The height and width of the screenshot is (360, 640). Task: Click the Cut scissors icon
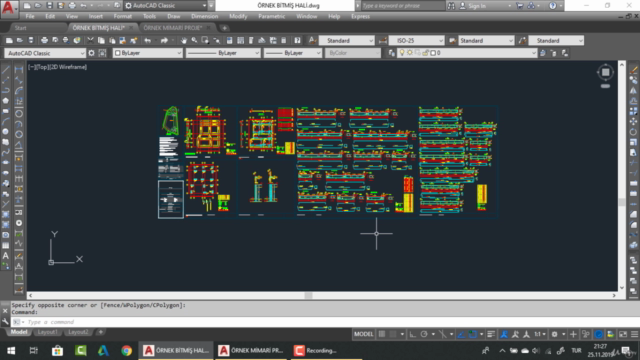point(90,40)
